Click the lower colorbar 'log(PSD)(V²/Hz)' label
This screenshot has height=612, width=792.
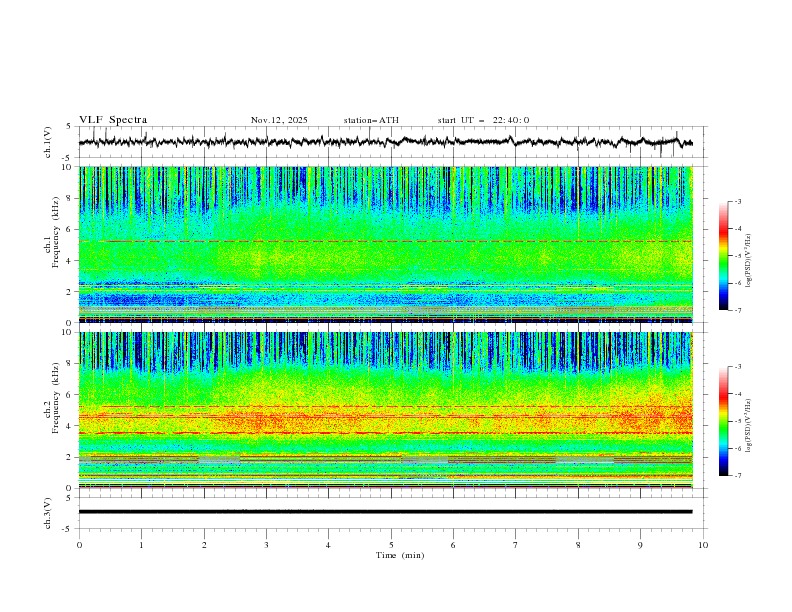pos(749,426)
